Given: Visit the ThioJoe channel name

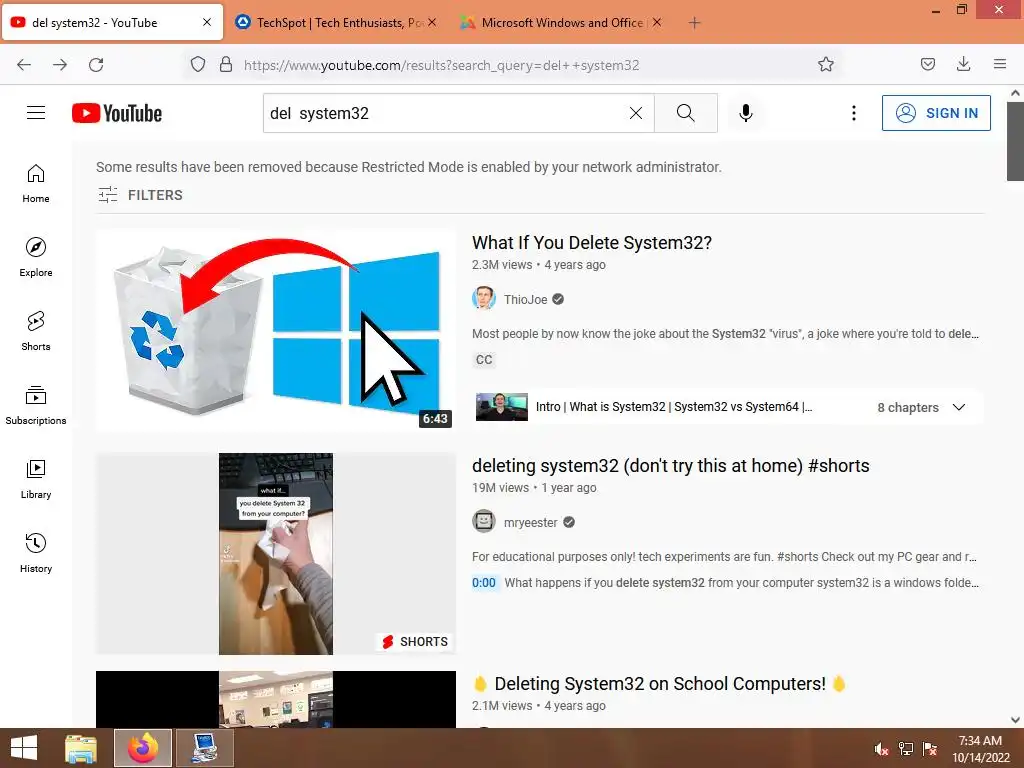Looking at the screenshot, I should tap(525, 299).
